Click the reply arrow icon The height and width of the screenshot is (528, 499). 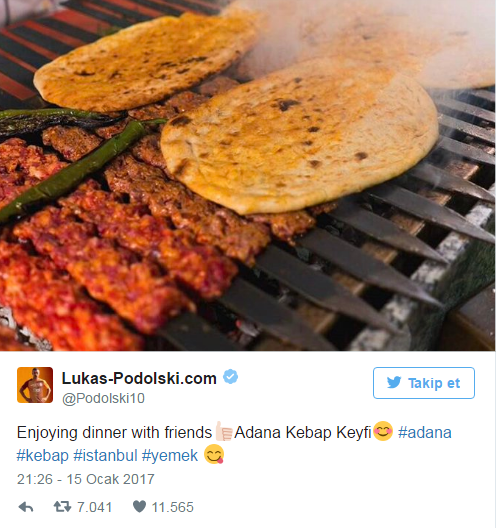click(x=26, y=507)
